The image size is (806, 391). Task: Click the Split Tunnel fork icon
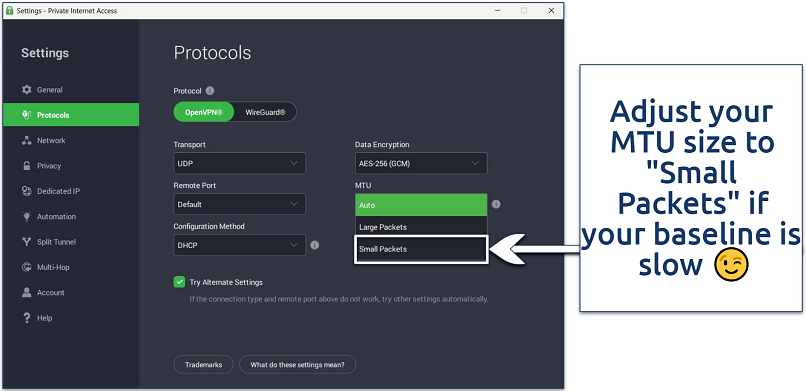click(27, 242)
